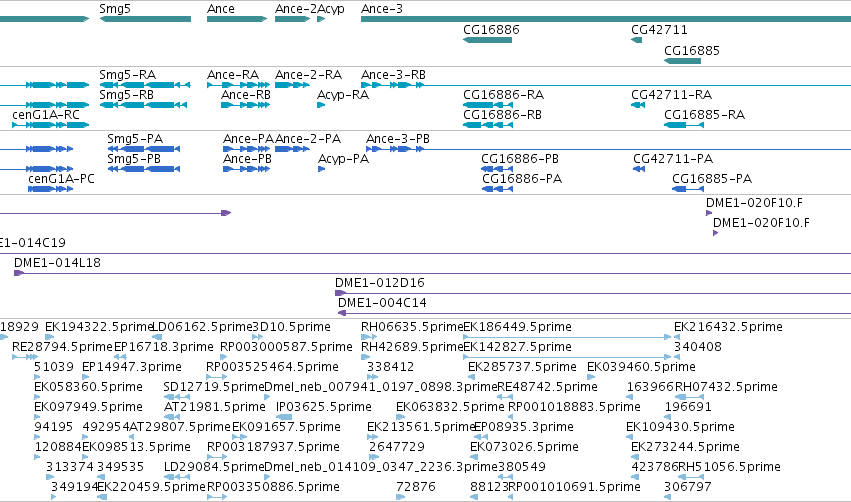Image resolution: width=851 pixels, height=502 pixels.
Task: Click EST EK216432.5prime
Action: (x=728, y=327)
